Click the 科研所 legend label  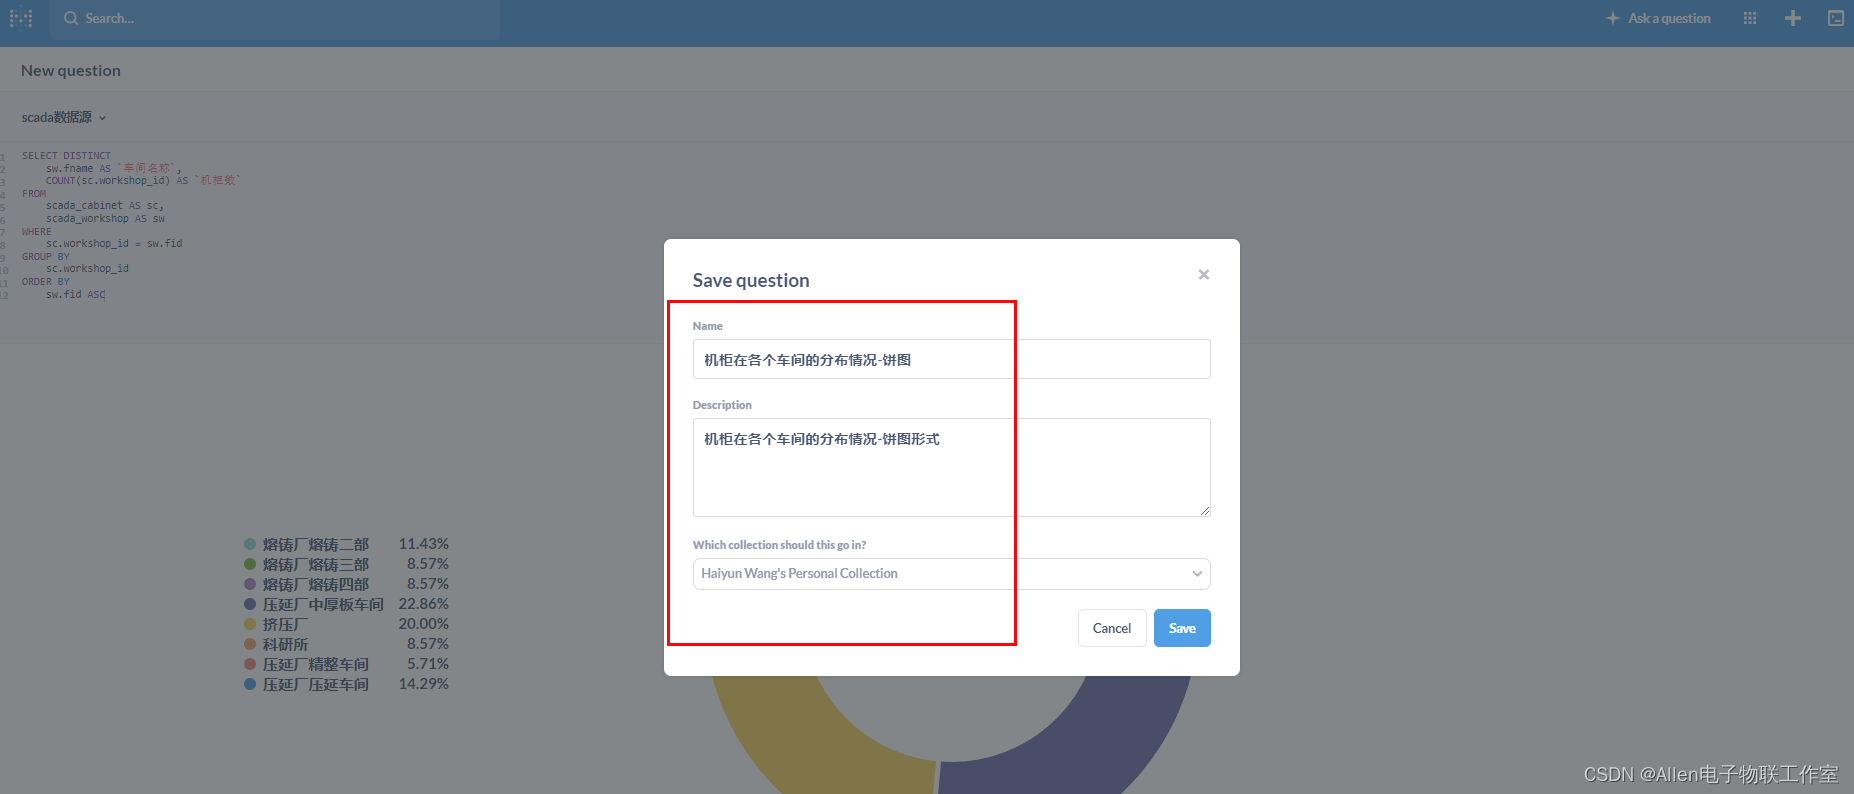(x=285, y=644)
